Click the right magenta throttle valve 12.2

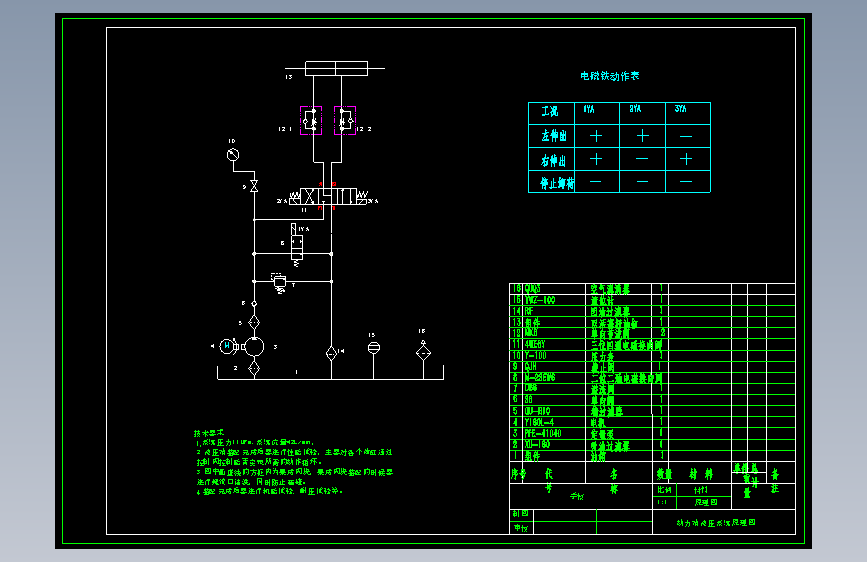344,120
